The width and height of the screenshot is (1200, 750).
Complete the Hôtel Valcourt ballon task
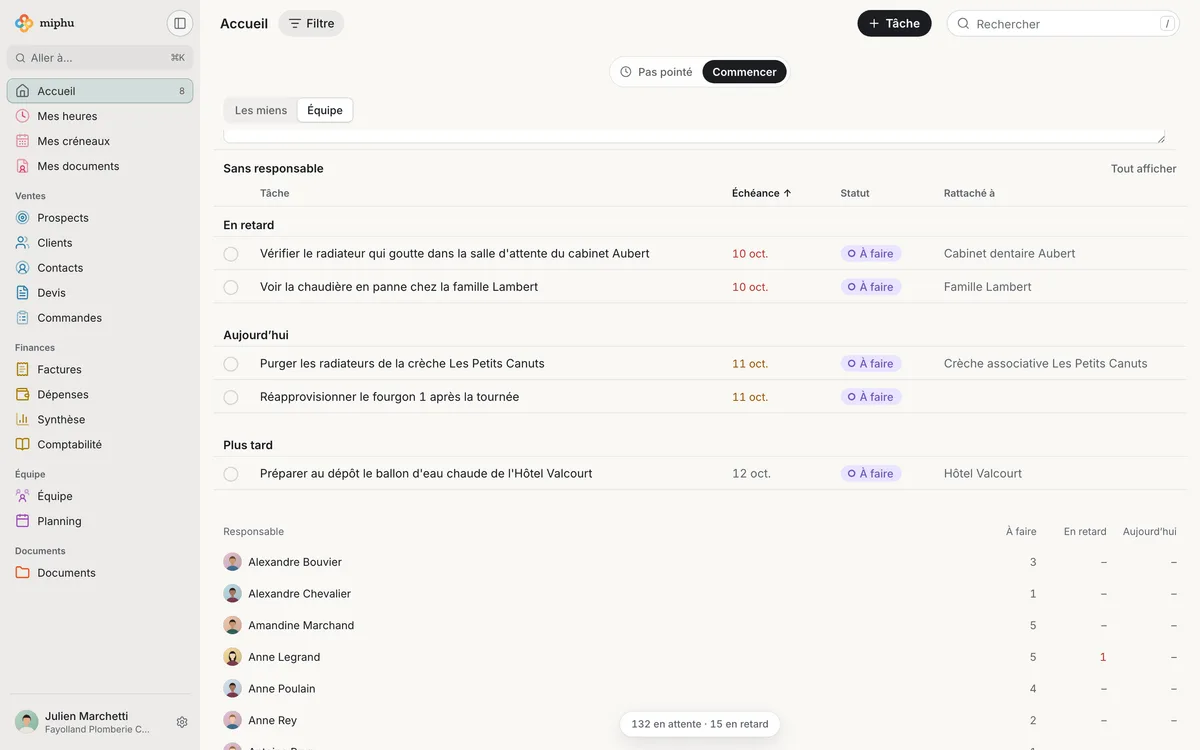pyautogui.click(x=231, y=474)
